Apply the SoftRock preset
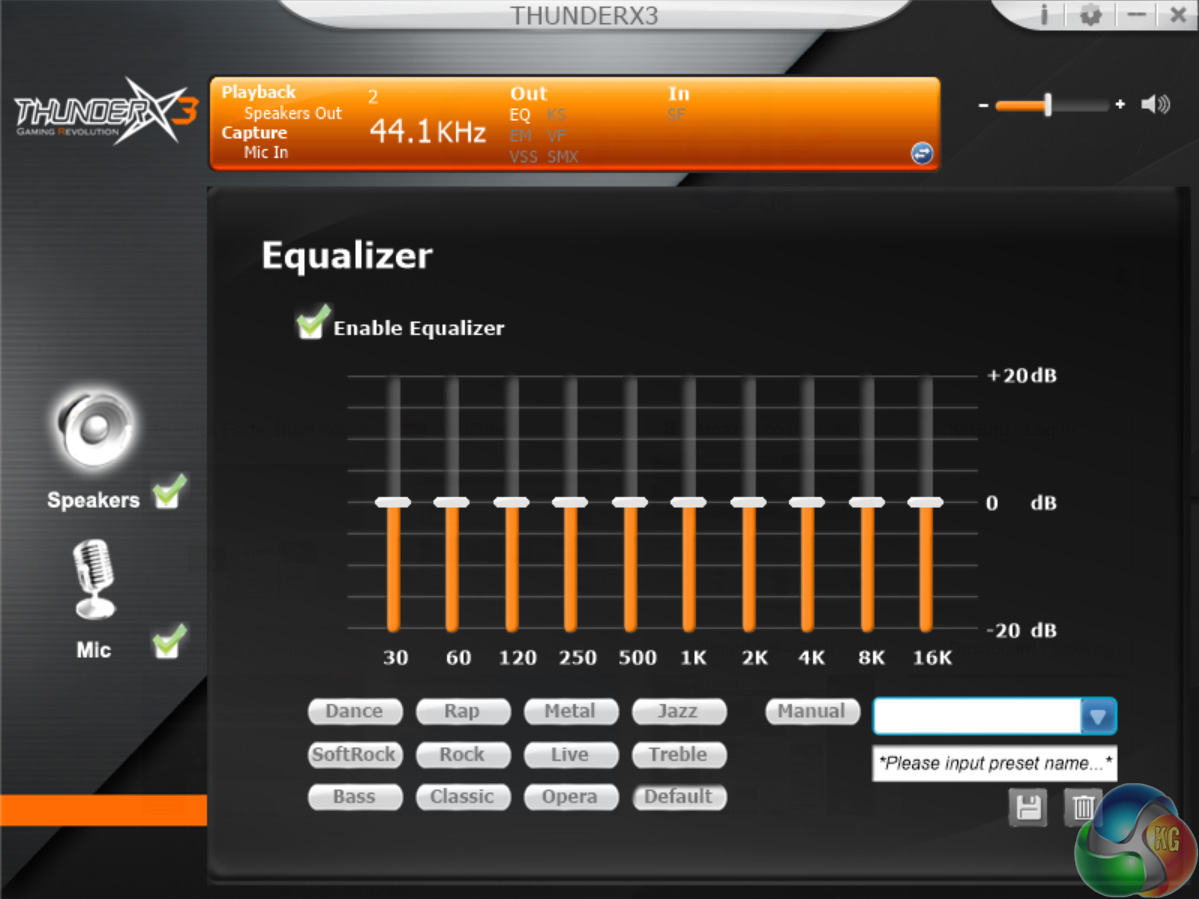 [x=355, y=755]
